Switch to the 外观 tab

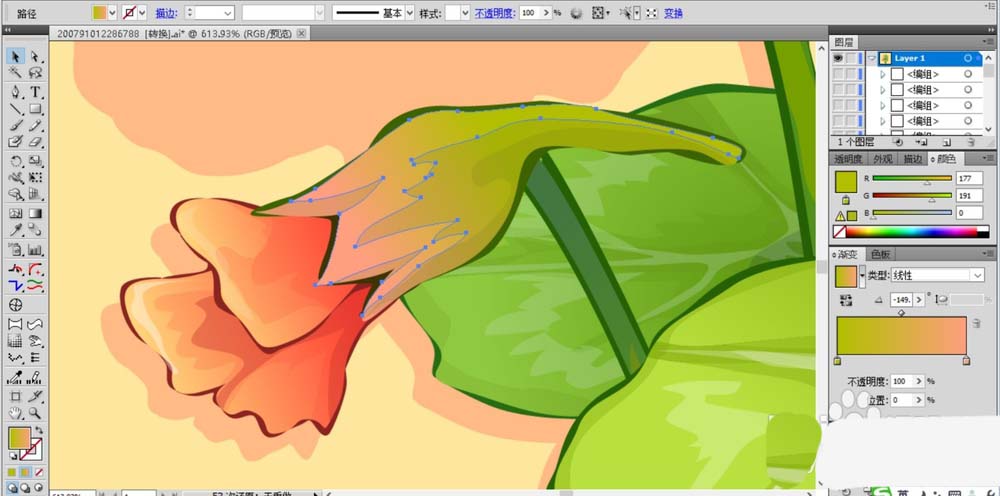pos(883,159)
